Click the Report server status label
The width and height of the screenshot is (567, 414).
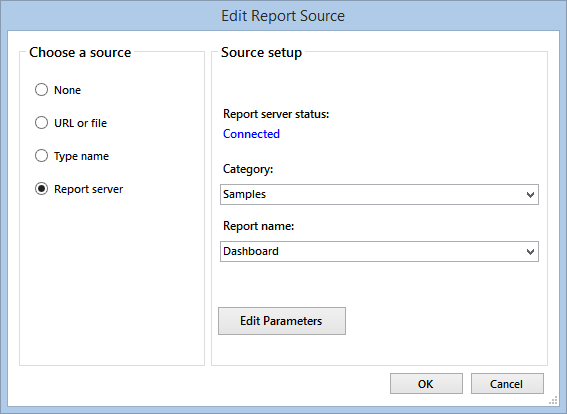pos(276,114)
